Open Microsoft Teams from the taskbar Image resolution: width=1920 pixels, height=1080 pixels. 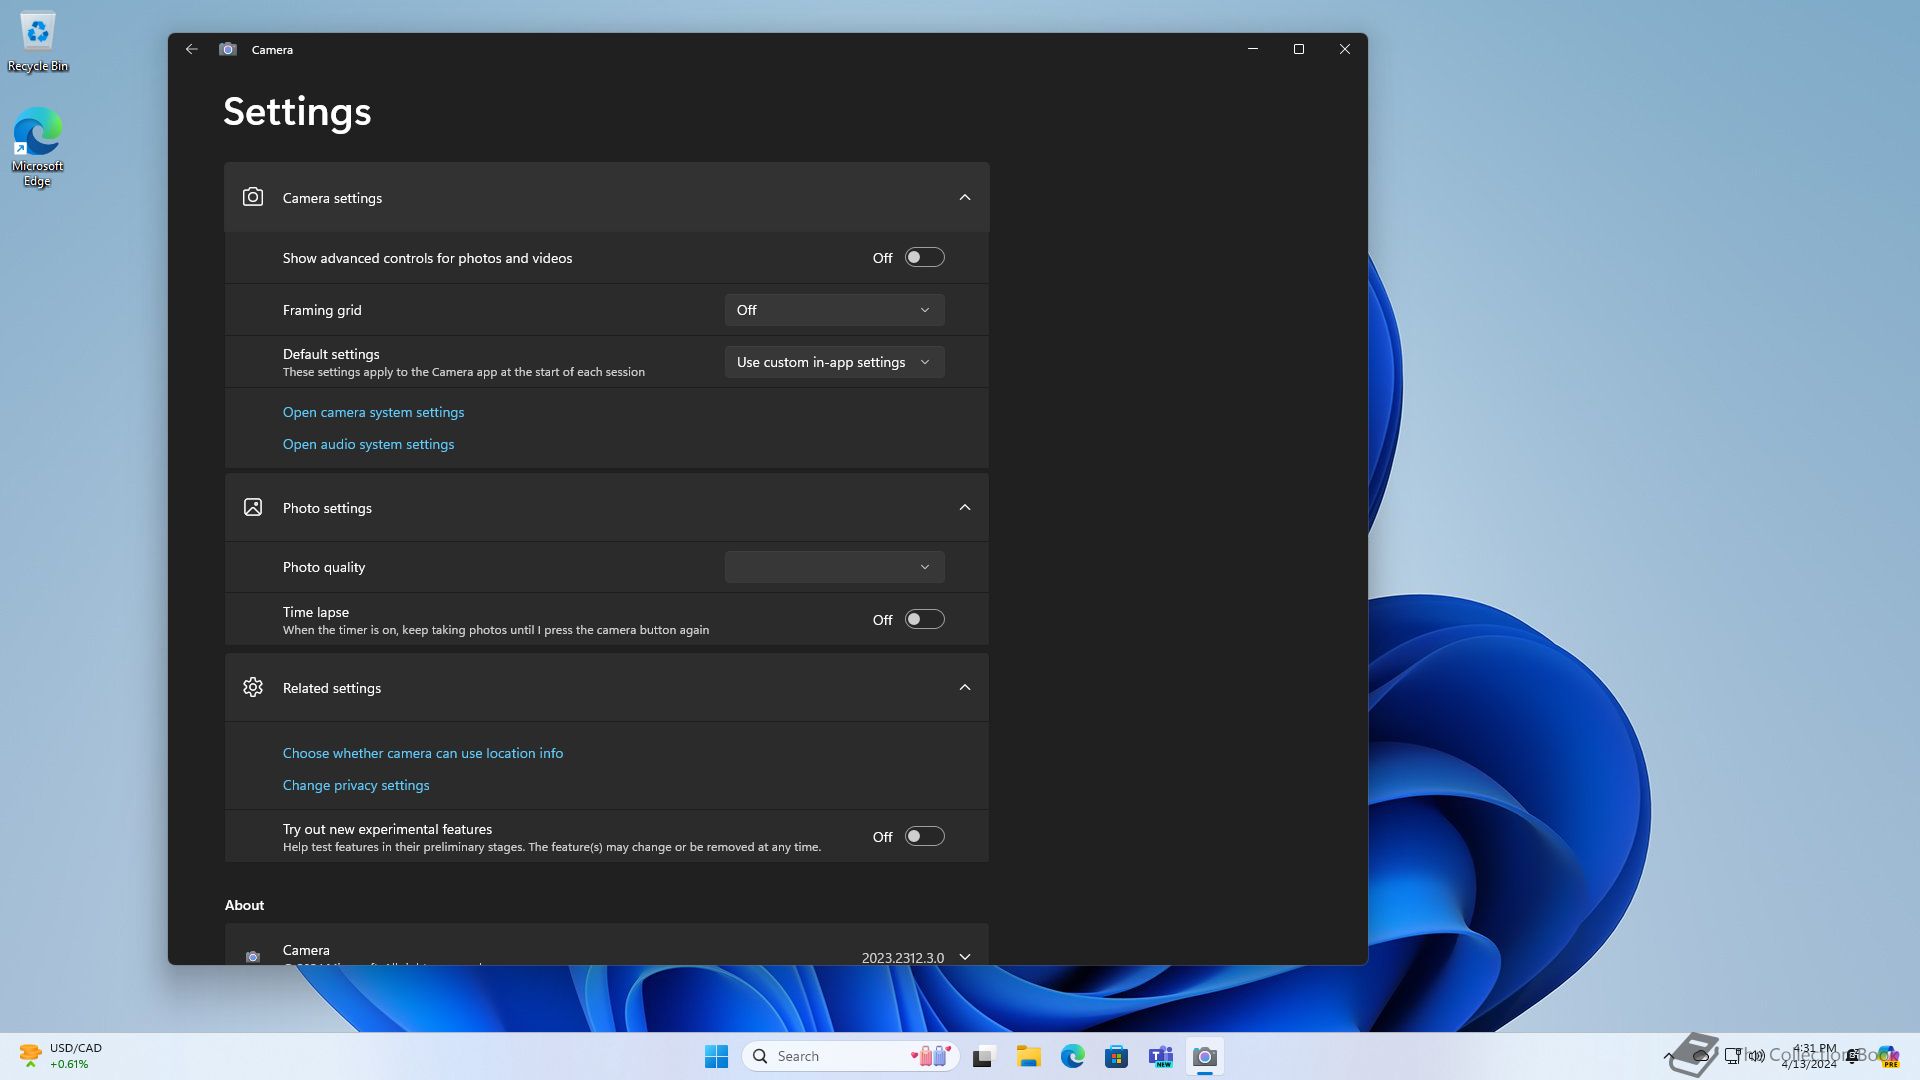click(1161, 1056)
